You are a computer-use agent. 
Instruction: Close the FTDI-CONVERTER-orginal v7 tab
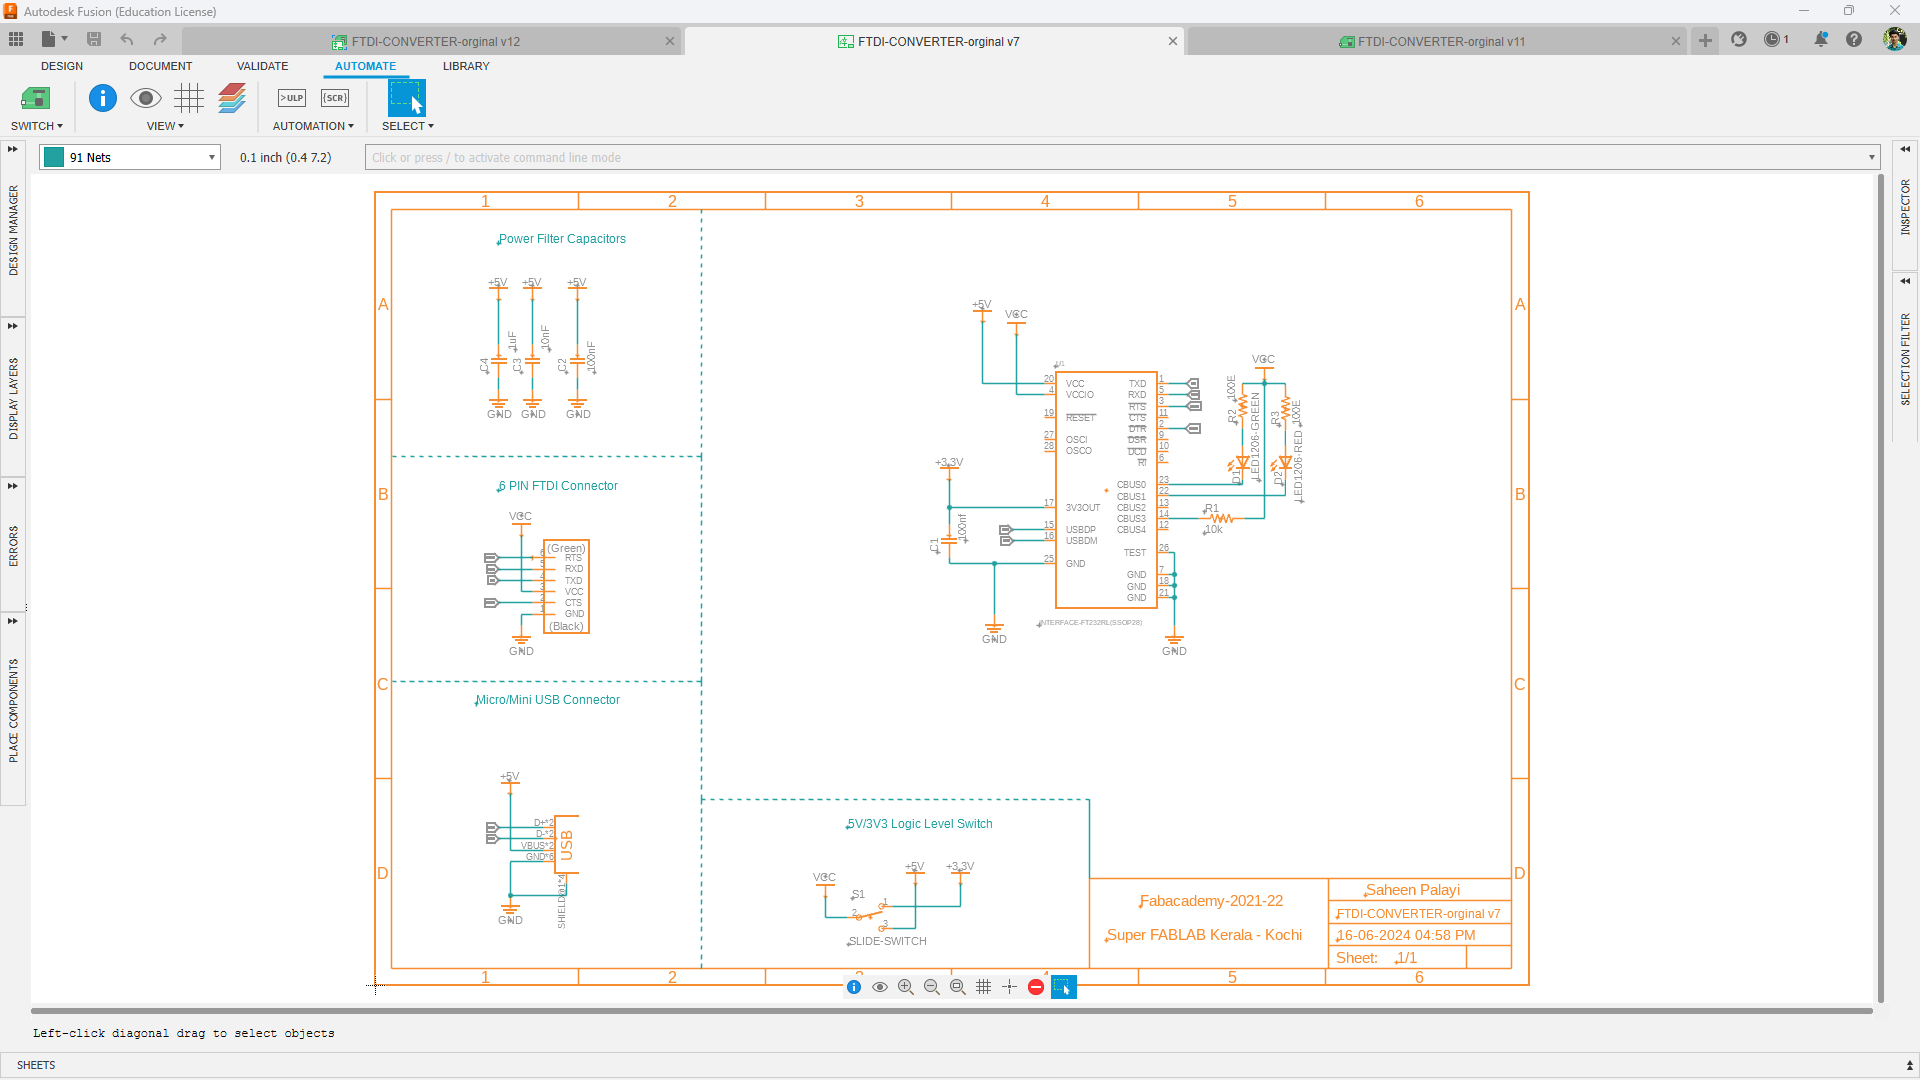[1173, 41]
